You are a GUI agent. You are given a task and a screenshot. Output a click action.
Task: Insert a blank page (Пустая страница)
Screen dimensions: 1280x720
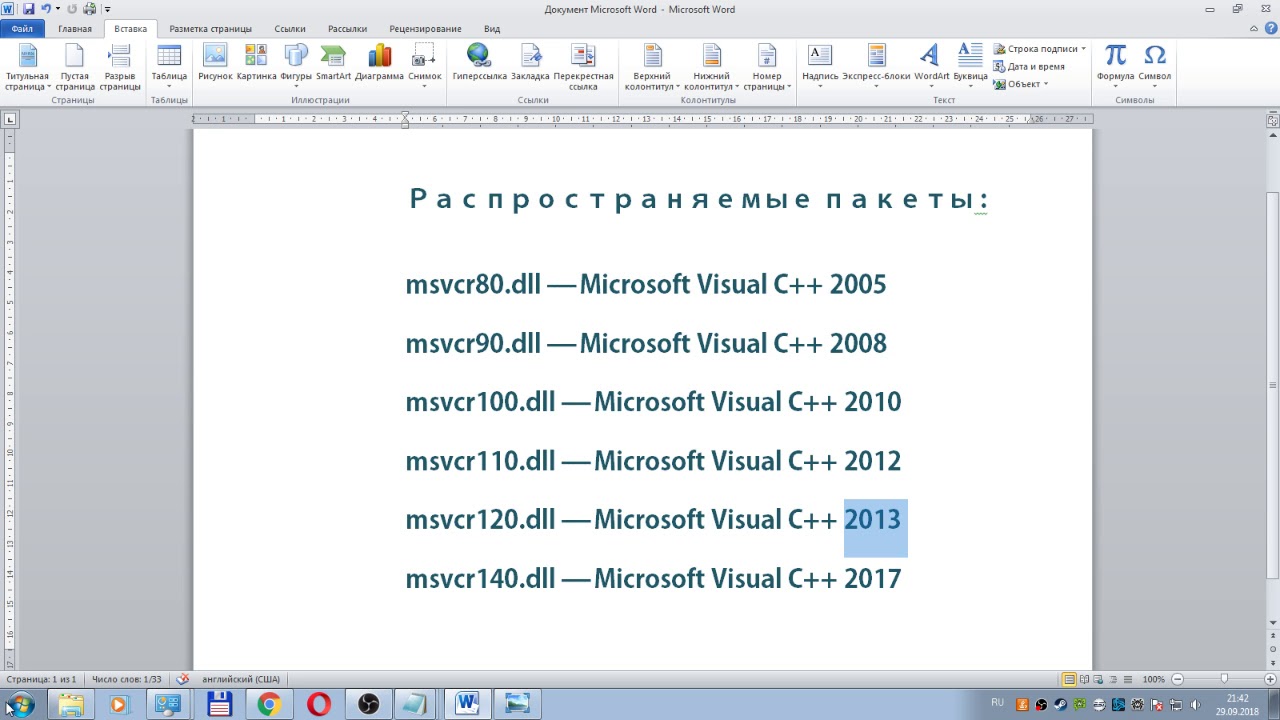pyautogui.click(x=75, y=67)
